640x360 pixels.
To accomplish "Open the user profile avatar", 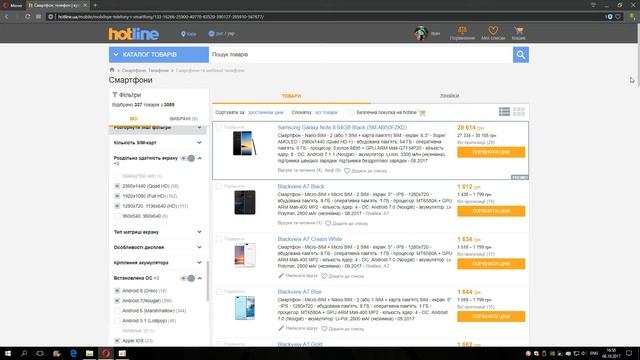I will 421,33.
